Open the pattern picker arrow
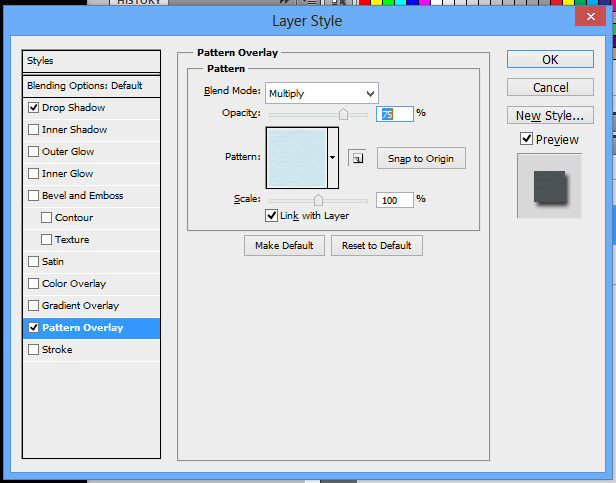The image size is (616, 483). point(332,158)
